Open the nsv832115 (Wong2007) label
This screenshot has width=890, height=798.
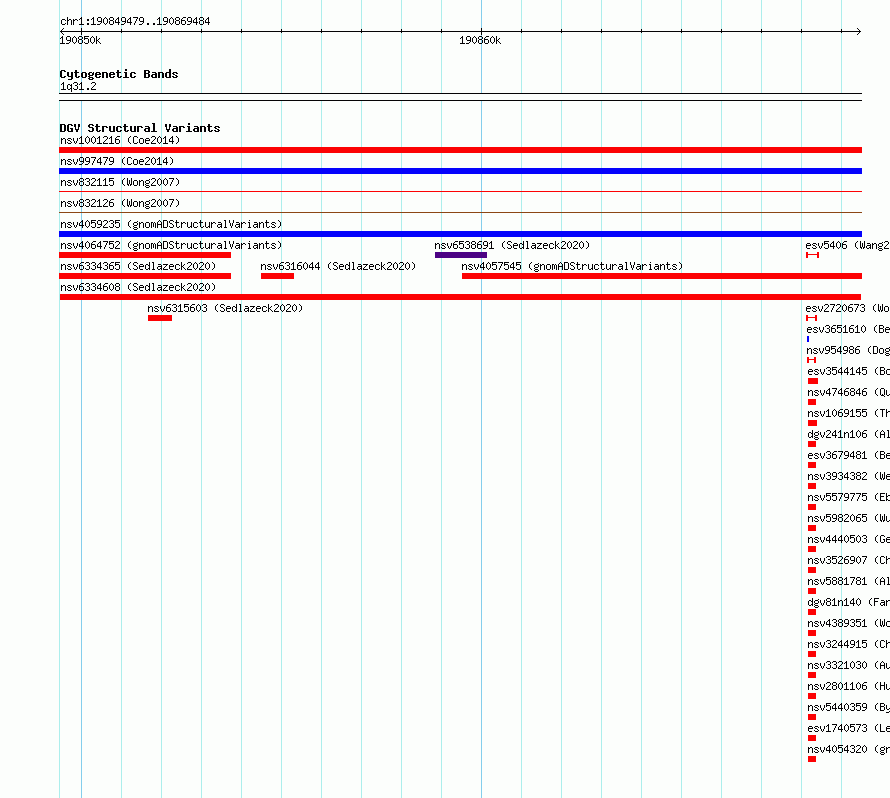coord(120,182)
